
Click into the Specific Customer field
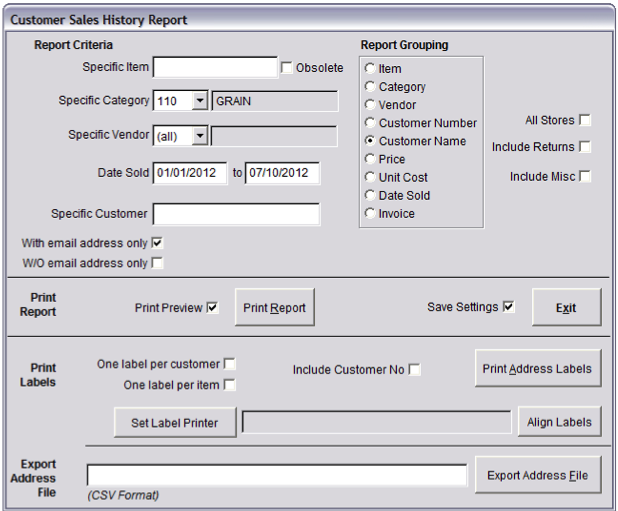click(x=236, y=214)
